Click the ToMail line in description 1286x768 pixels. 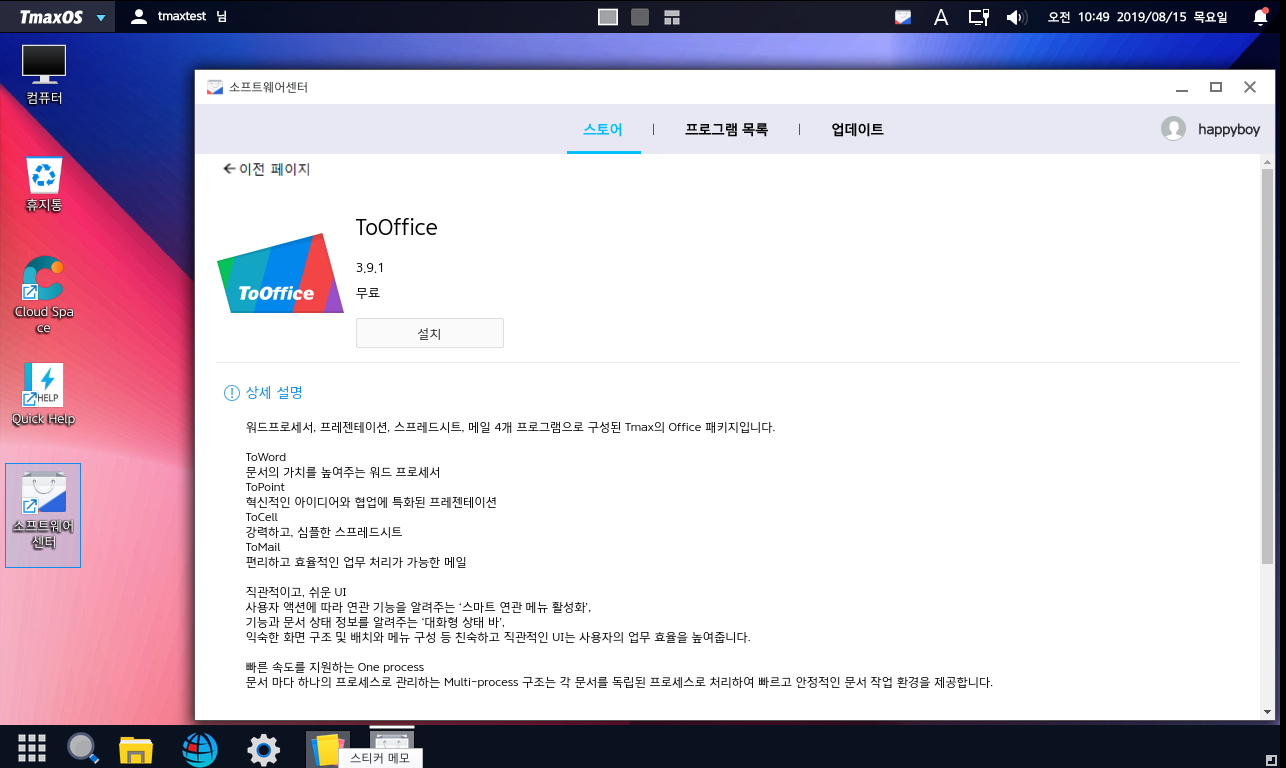263,547
